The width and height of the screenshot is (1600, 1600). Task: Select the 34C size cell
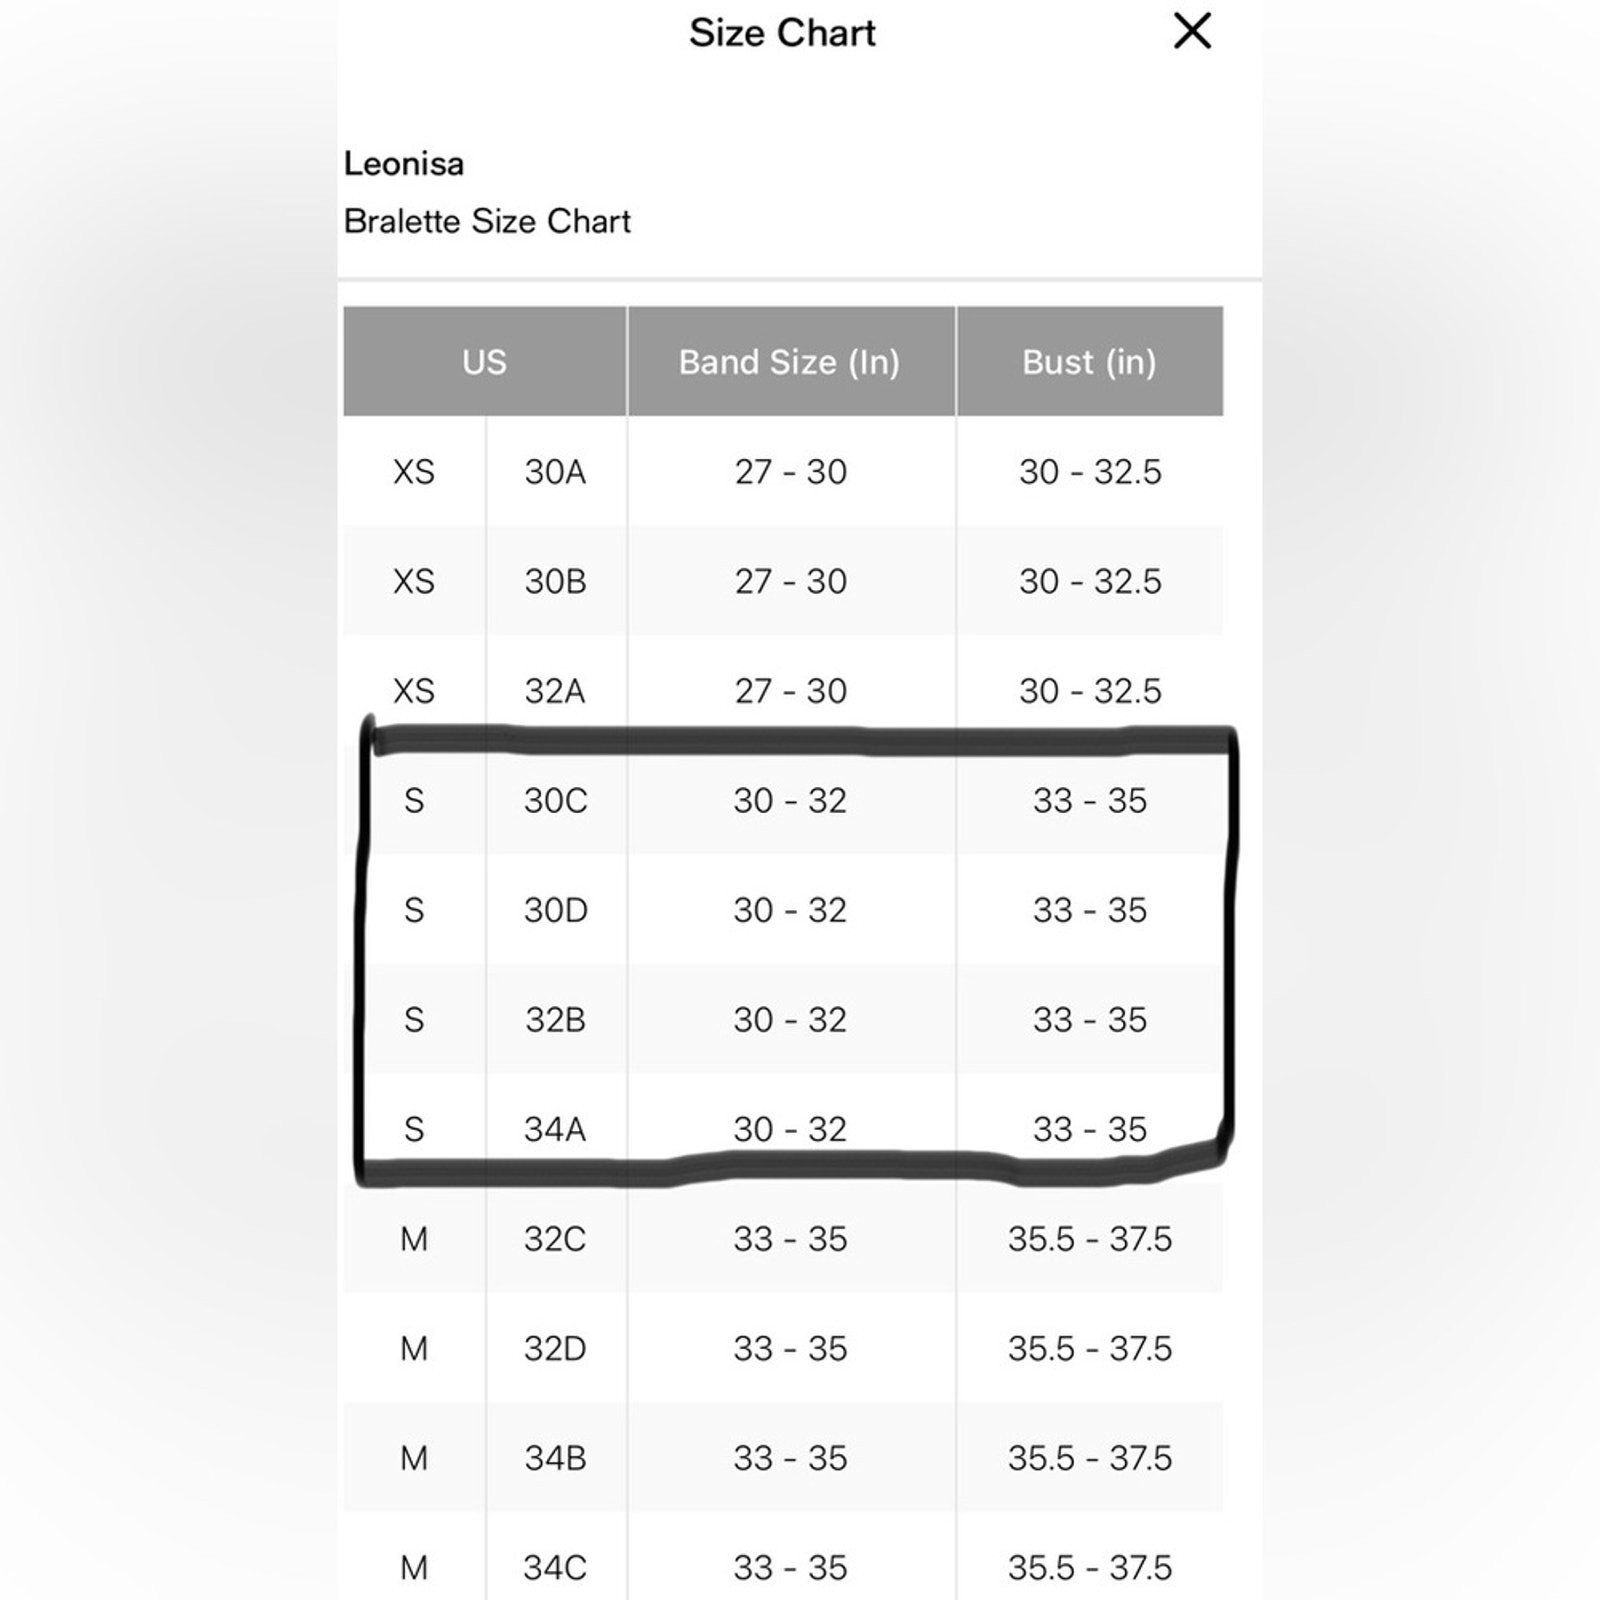point(555,1567)
